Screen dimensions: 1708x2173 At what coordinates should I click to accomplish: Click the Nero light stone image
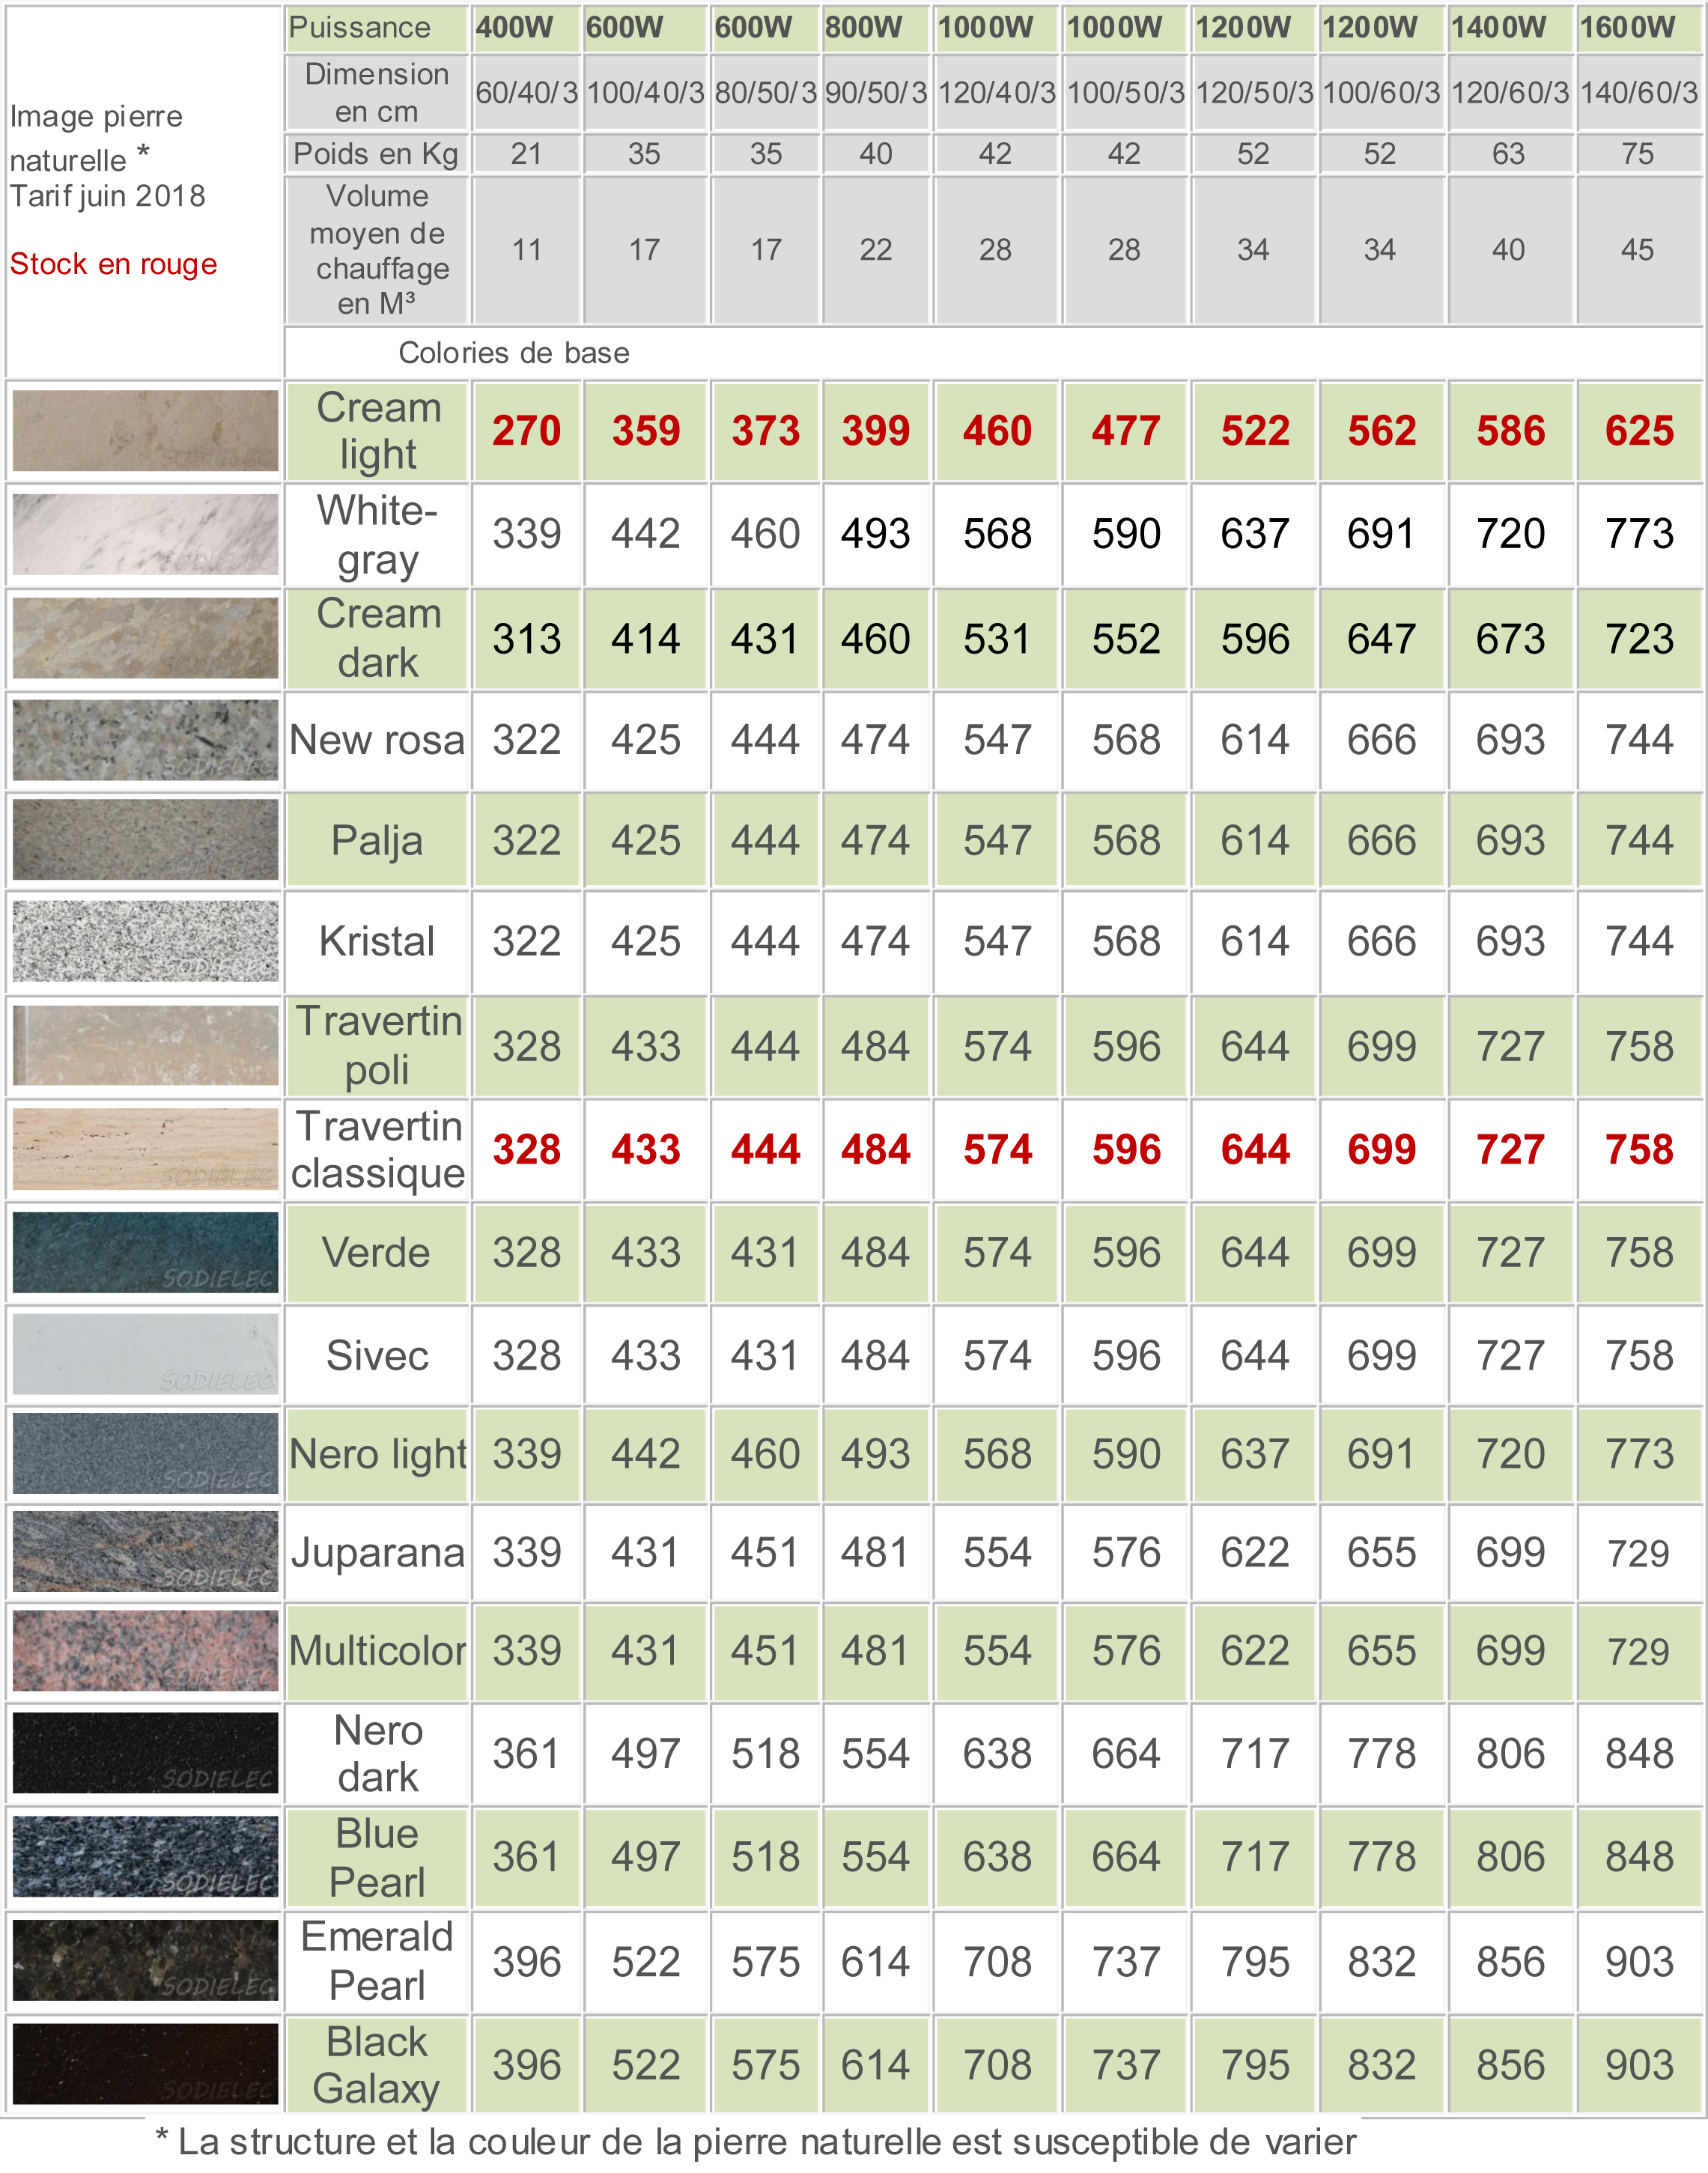click(145, 1453)
